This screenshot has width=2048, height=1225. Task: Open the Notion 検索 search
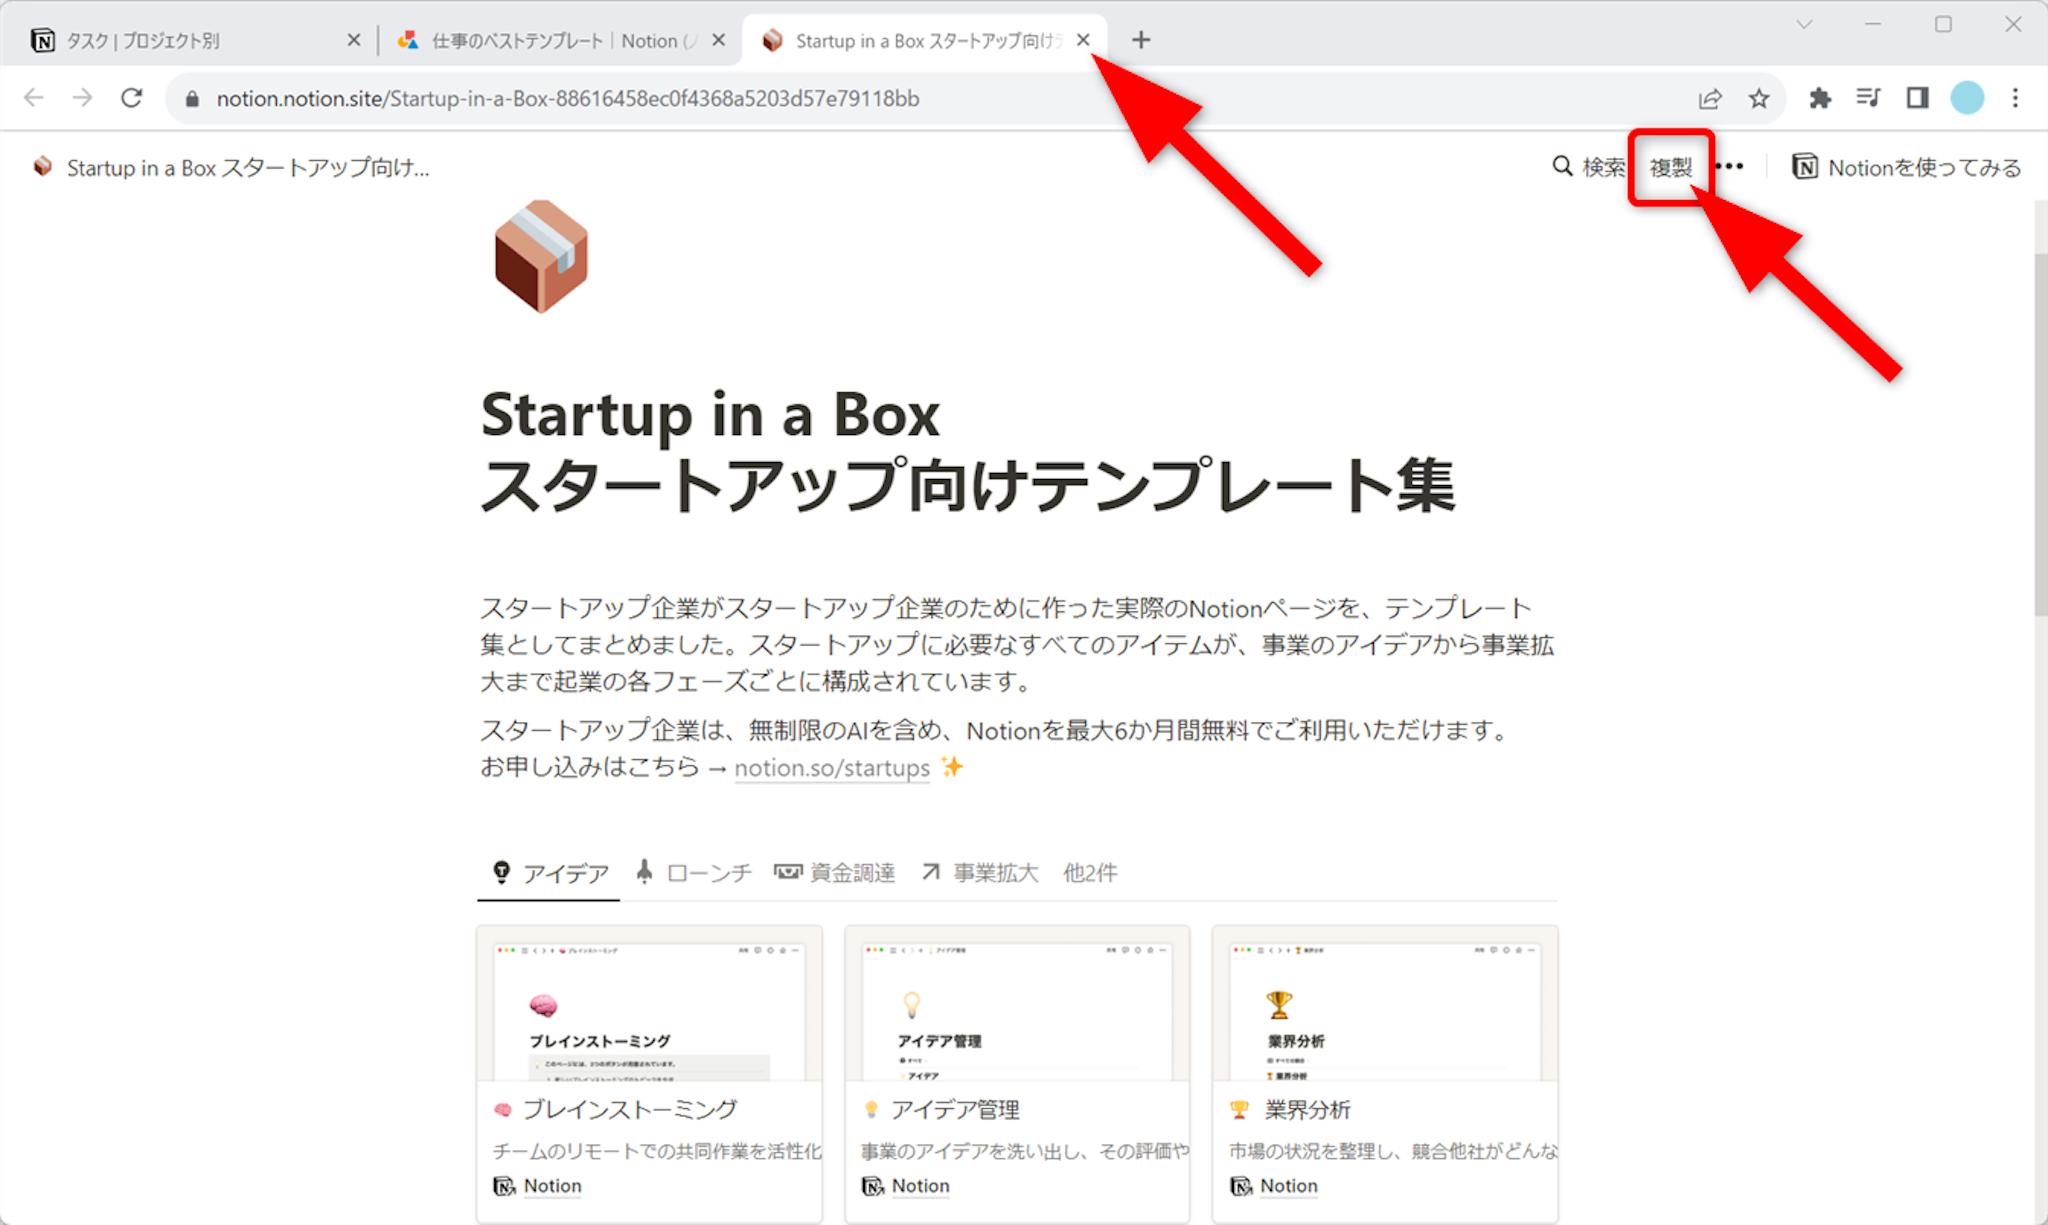pyautogui.click(x=1589, y=167)
